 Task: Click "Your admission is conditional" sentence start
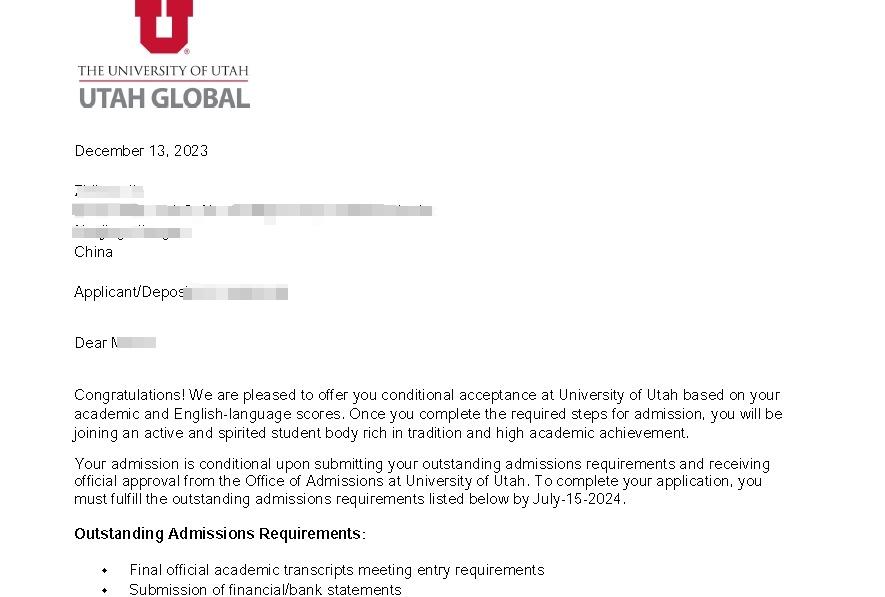click(170, 464)
